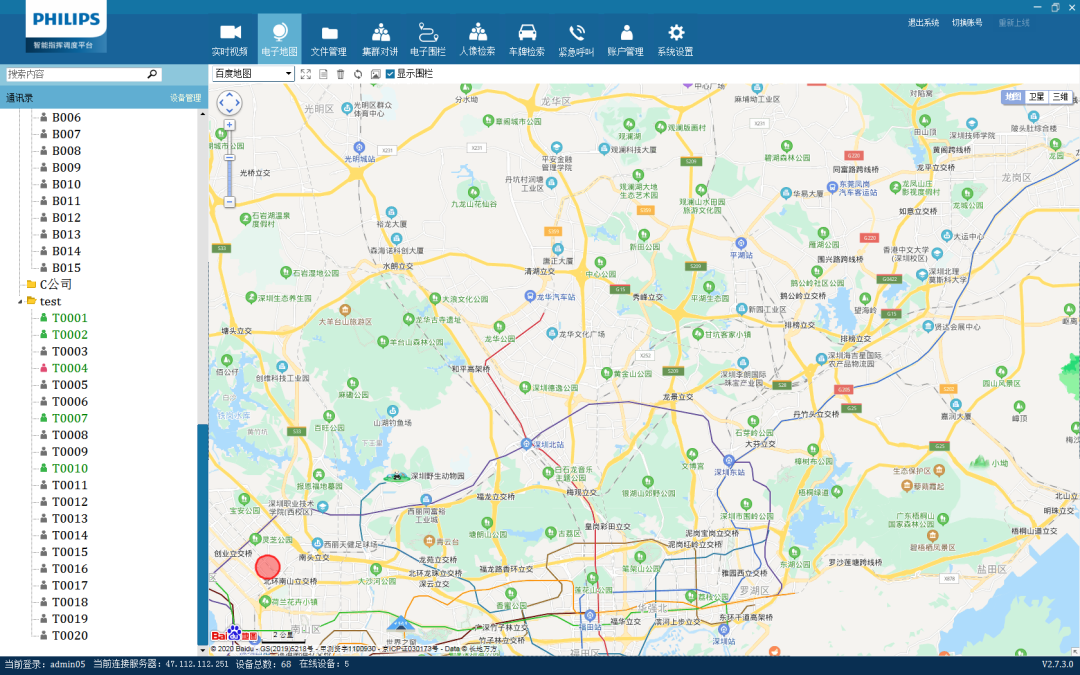Viewport: 1080px width, 675px height.
Task: Uncheck the 显示围栏 show fence checkbox
Action: 390,74
